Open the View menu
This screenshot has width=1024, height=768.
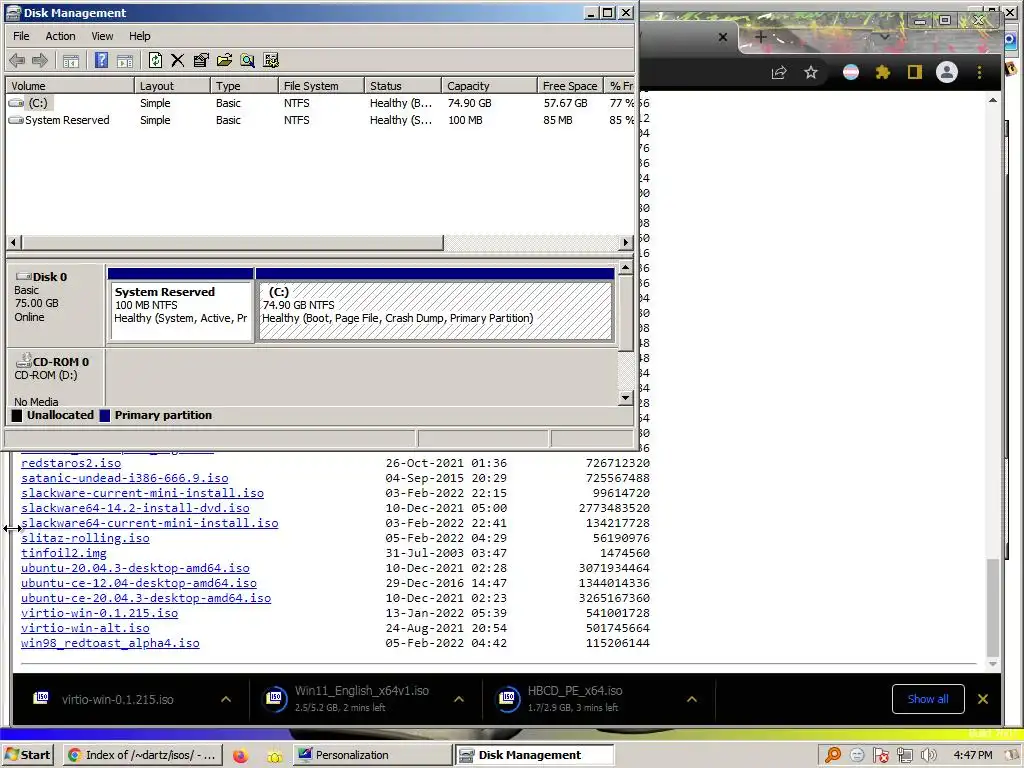click(102, 37)
